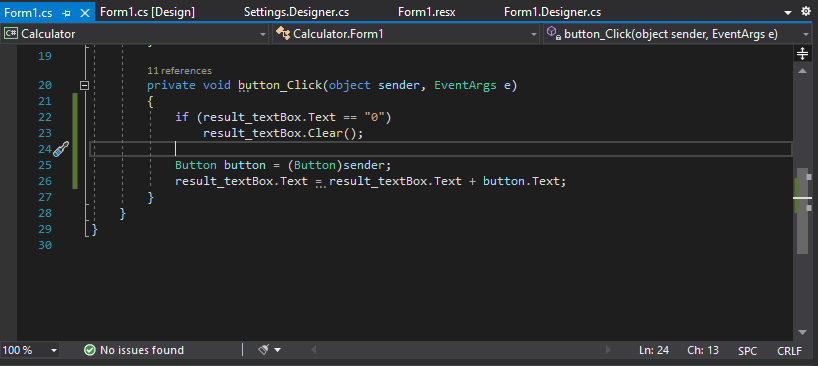Expand the button_Click member dropdown
This screenshot has height=366, width=818.
pos(807,34)
